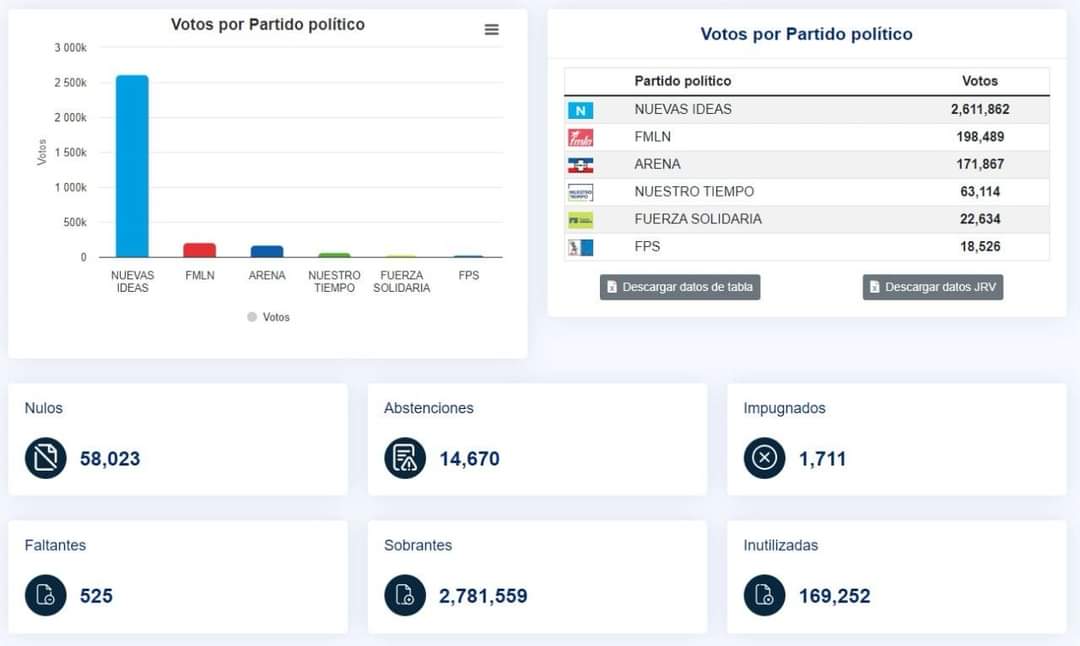Click the Sobrantes document icon
Screen dimensions: 1080x646
tap(405, 596)
